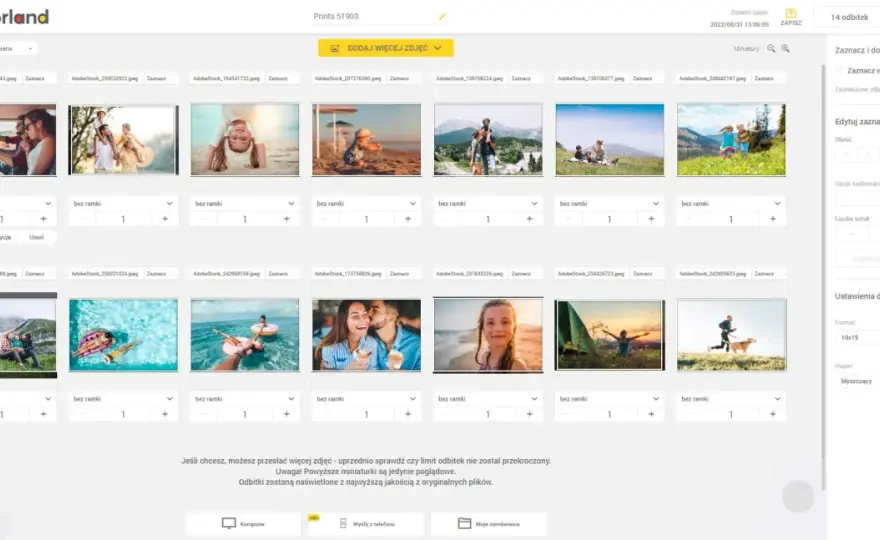Increase copies of upside-down girl photo
Viewport: 880px width, 540px height.
tap(286, 219)
